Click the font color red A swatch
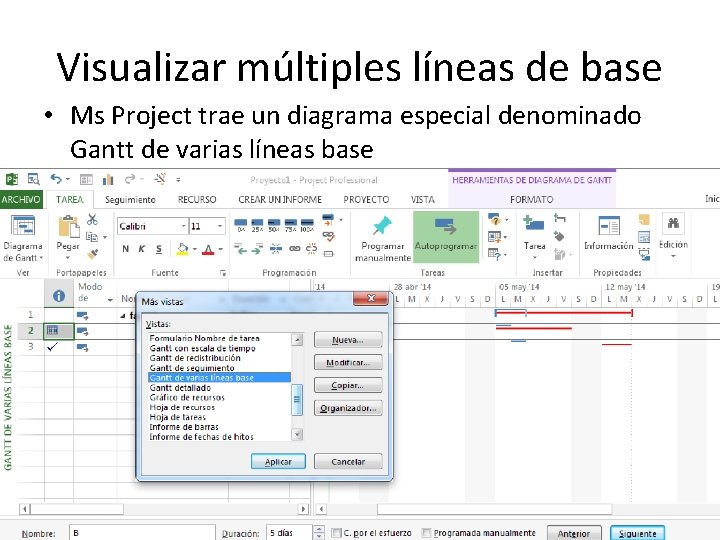Image resolution: width=720 pixels, height=540 pixels. pos(208,249)
